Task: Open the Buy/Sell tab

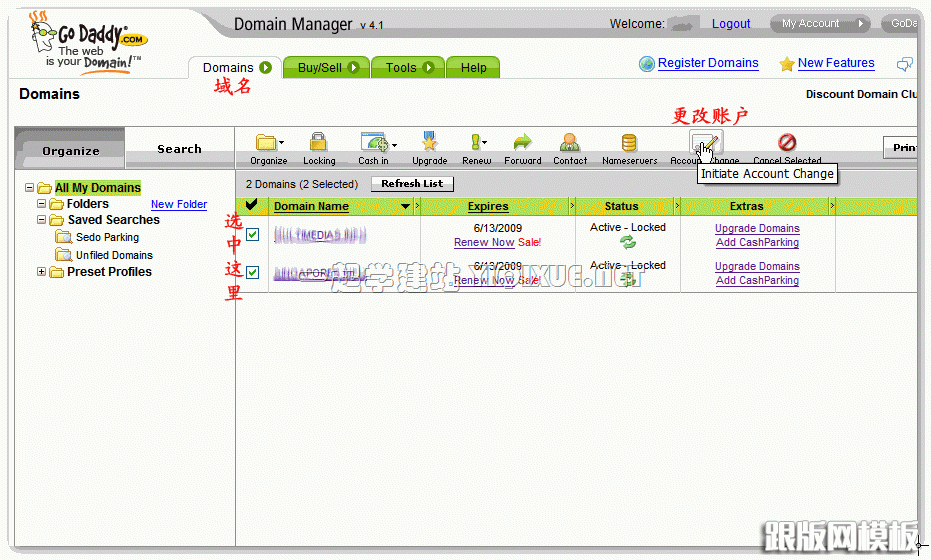Action: coord(327,68)
